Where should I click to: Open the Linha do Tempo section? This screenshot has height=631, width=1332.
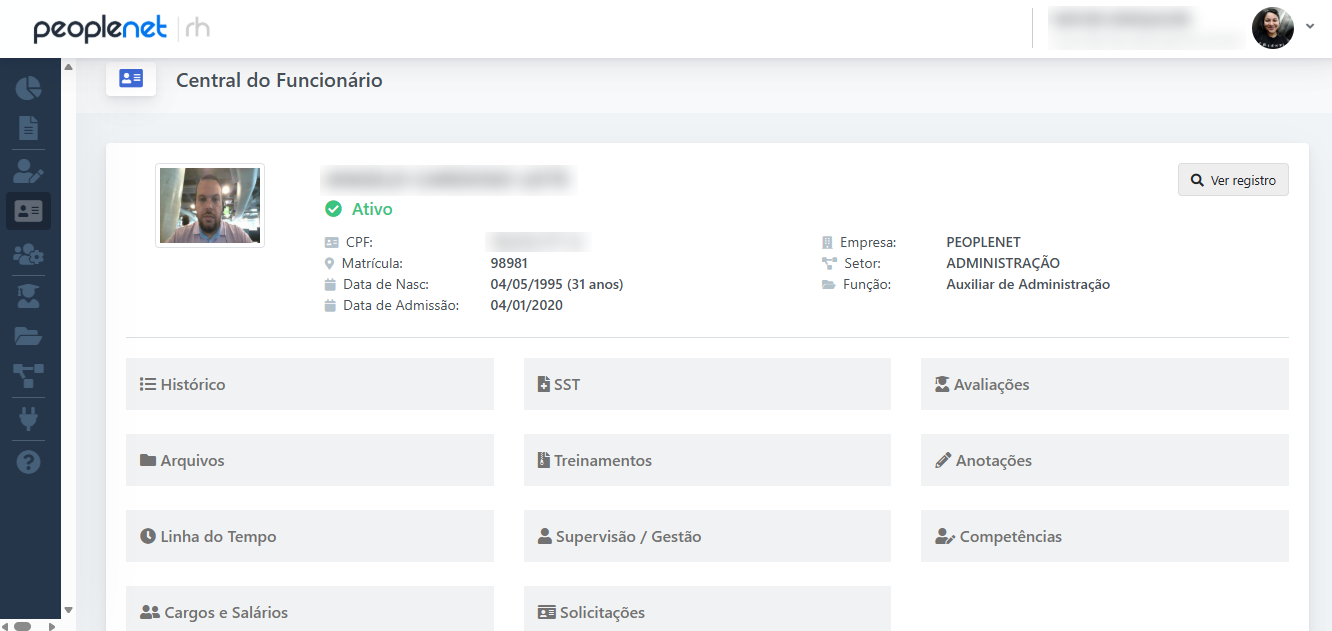[310, 536]
